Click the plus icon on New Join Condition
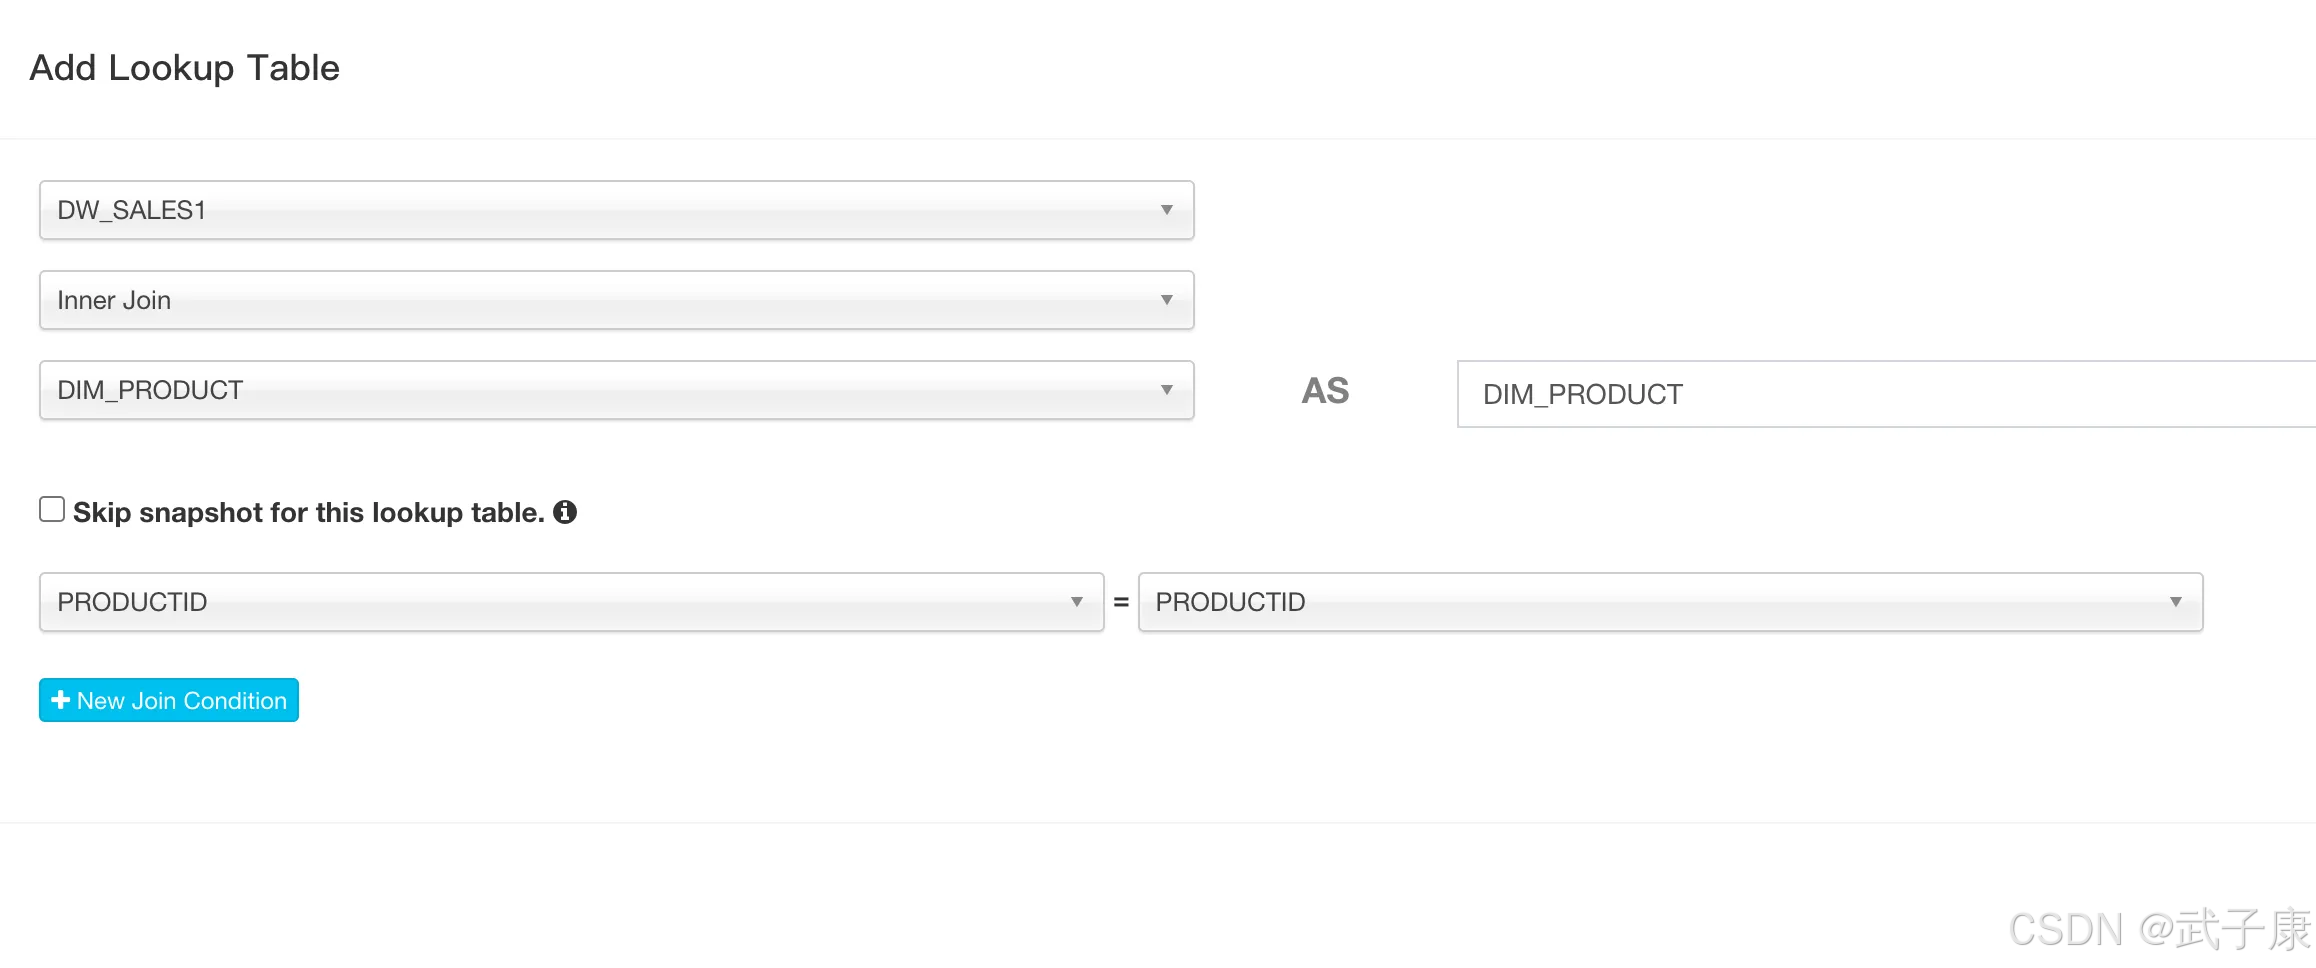The image size is (2316, 968). [61, 700]
